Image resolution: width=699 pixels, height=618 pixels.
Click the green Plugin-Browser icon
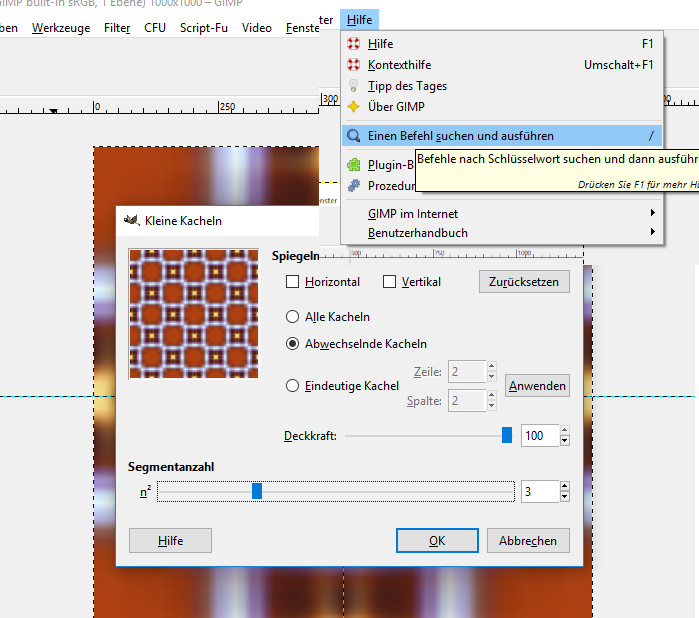point(353,165)
